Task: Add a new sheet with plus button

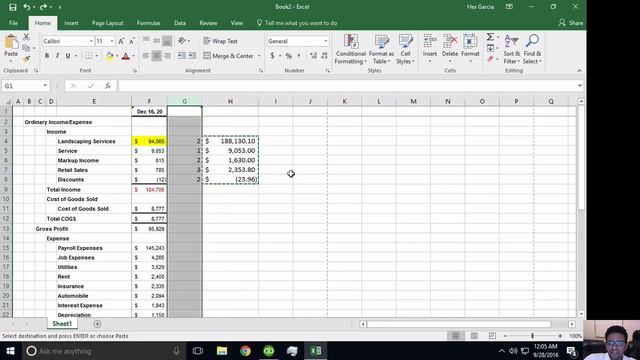Action: [x=97, y=324]
